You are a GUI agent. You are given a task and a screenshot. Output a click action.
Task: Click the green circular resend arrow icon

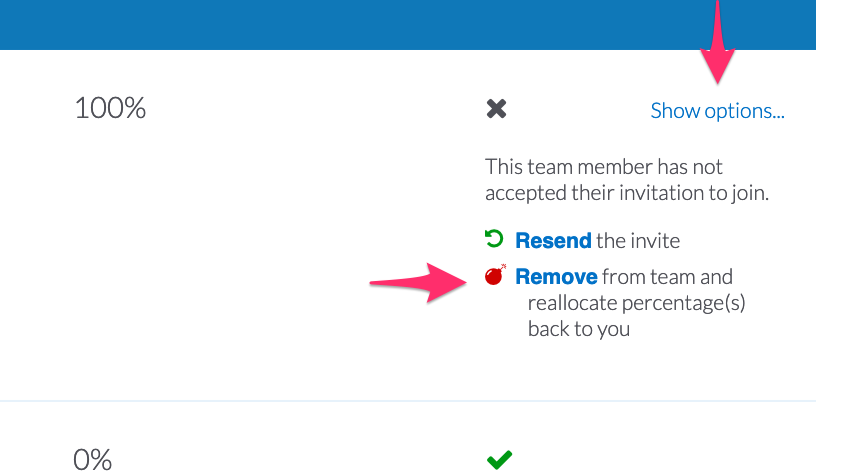[494, 239]
